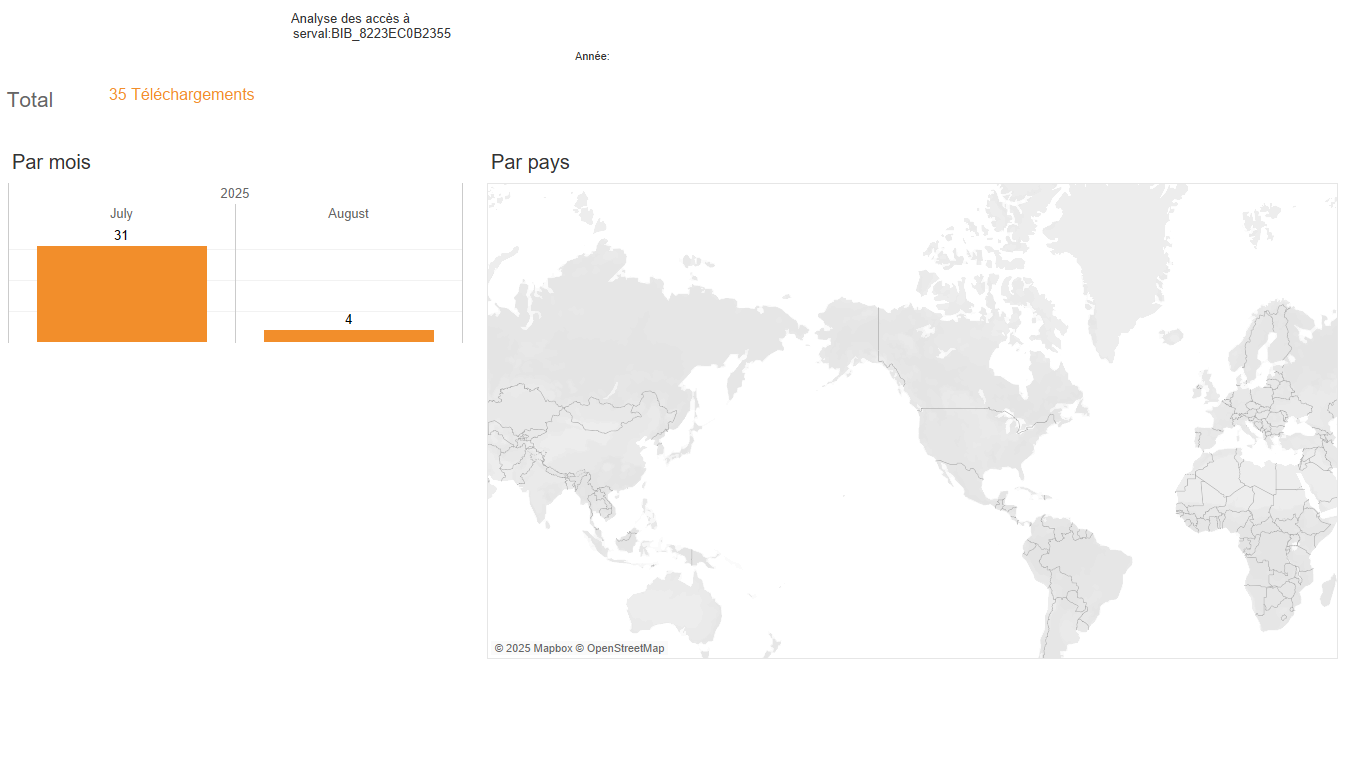This screenshot has height=768, width=1366.
Task: Click Australia on the world map
Action: click(674, 605)
